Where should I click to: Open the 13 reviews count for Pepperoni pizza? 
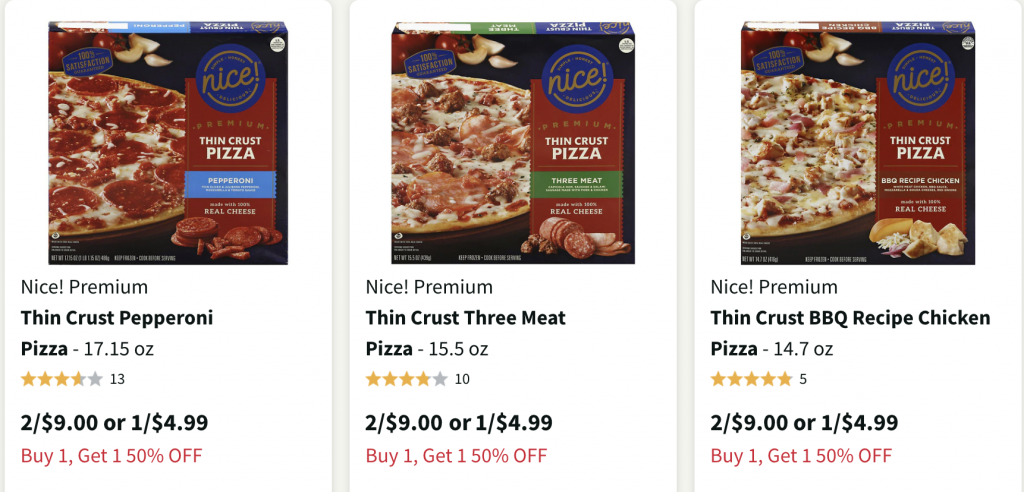[117, 379]
